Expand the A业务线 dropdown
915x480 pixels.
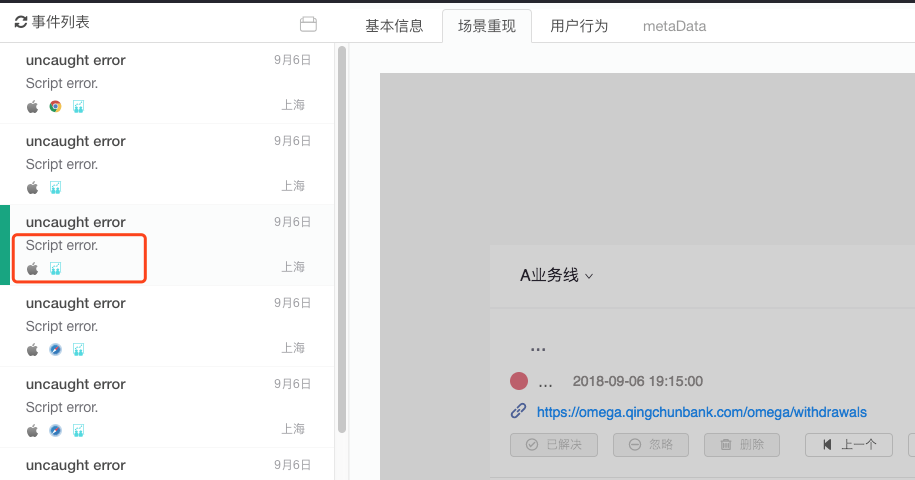click(557, 275)
